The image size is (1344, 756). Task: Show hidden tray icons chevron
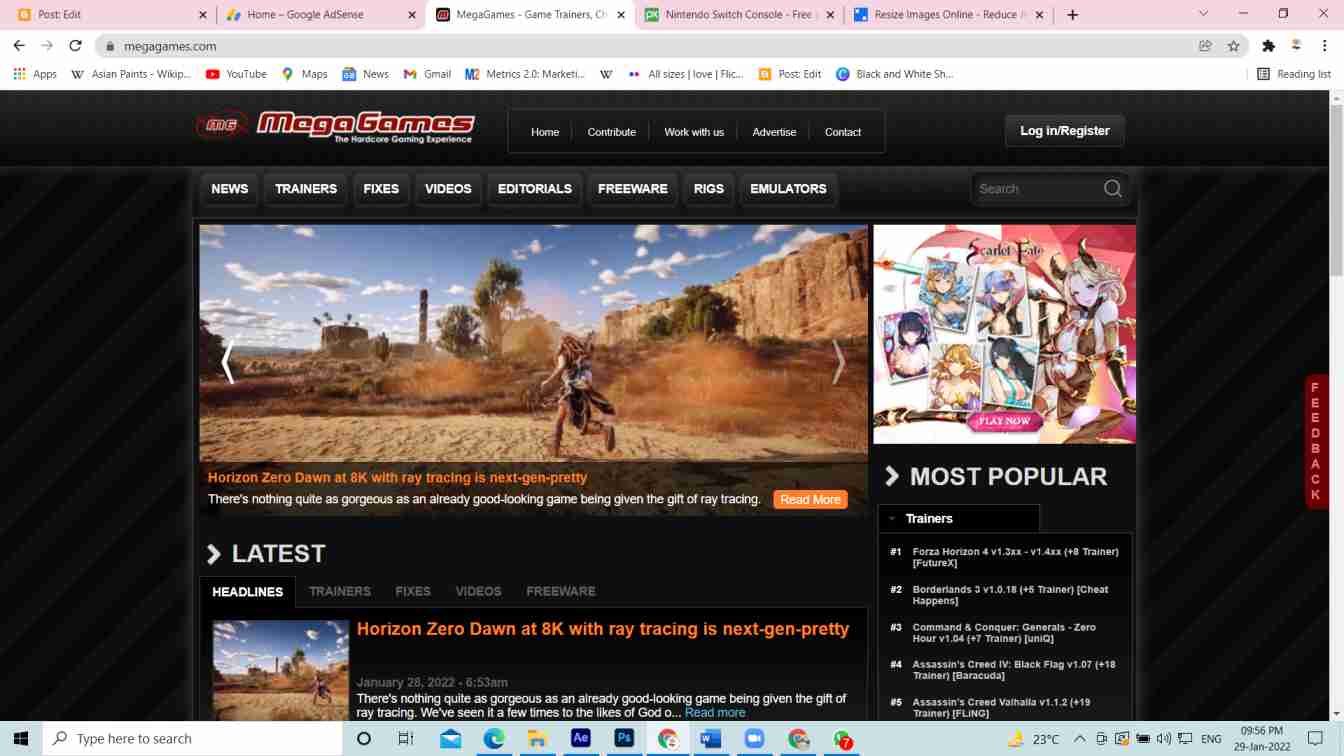point(1079,738)
